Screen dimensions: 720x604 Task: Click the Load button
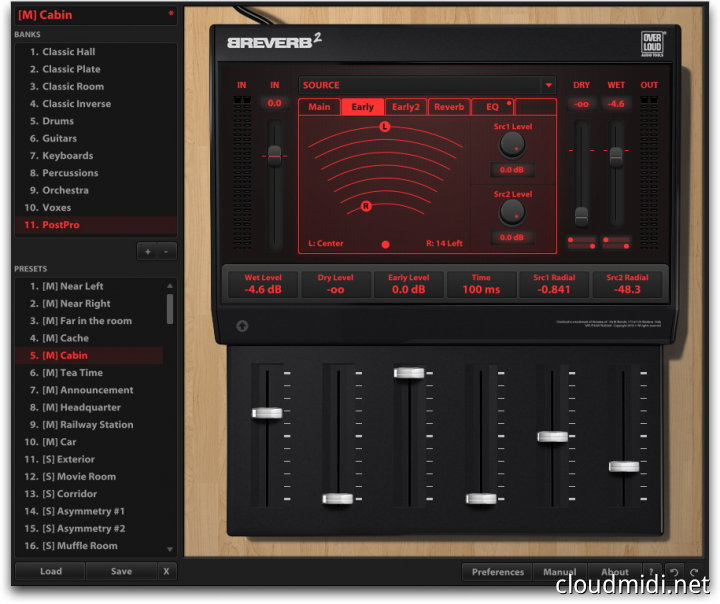tap(51, 571)
